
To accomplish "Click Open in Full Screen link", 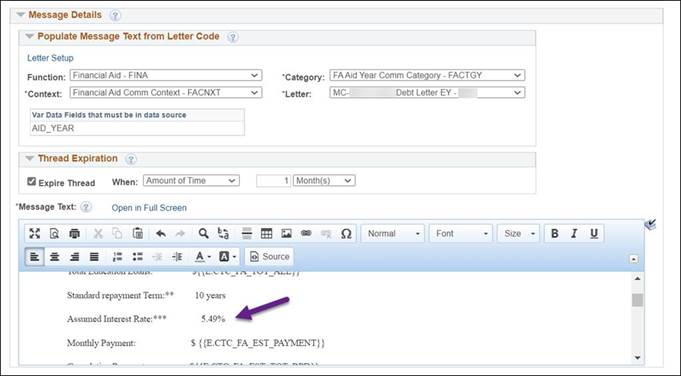I will pos(149,208).
